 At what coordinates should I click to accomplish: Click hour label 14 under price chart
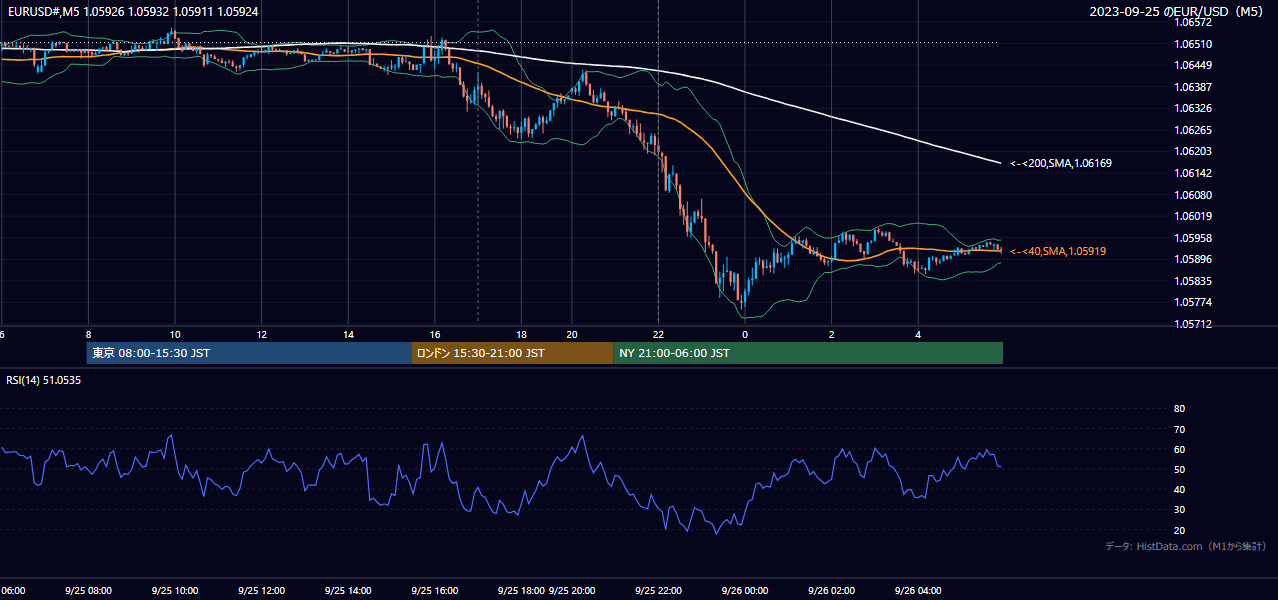(348, 334)
